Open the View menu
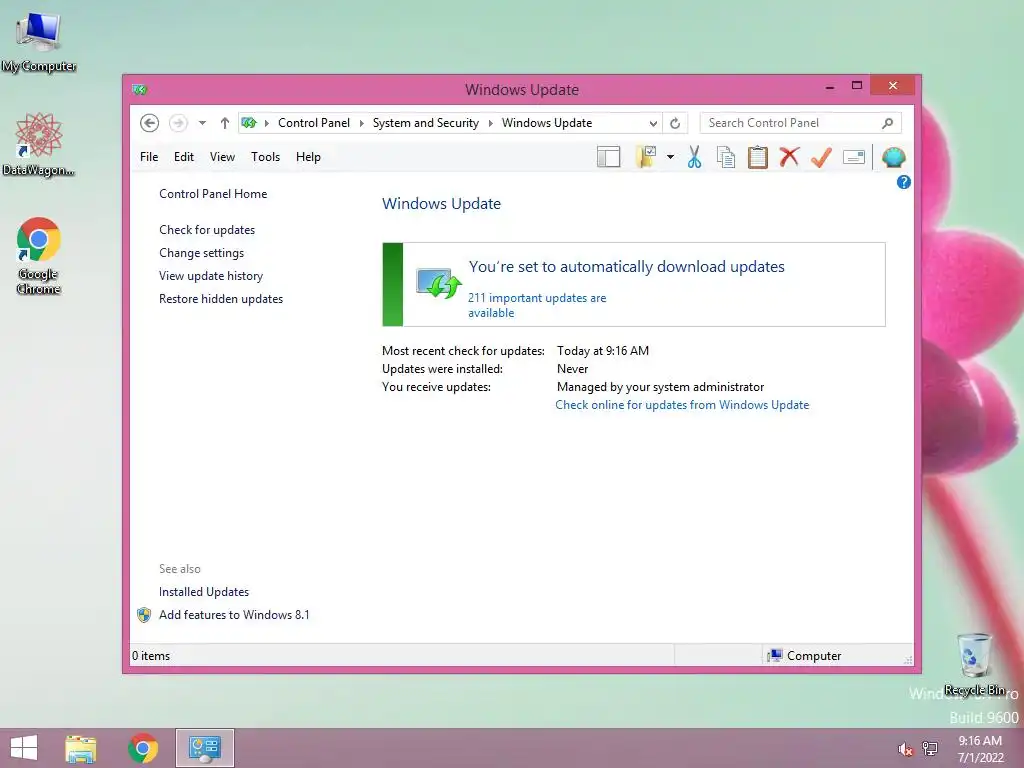The width and height of the screenshot is (1024, 768). [222, 157]
